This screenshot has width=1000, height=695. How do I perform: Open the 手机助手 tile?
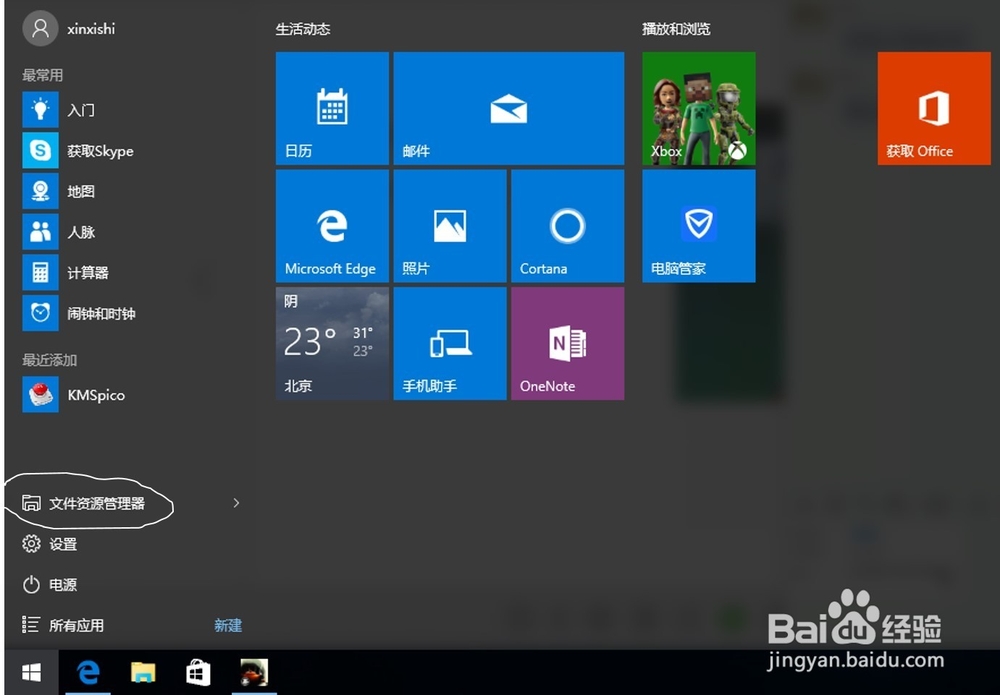click(x=449, y=343)
